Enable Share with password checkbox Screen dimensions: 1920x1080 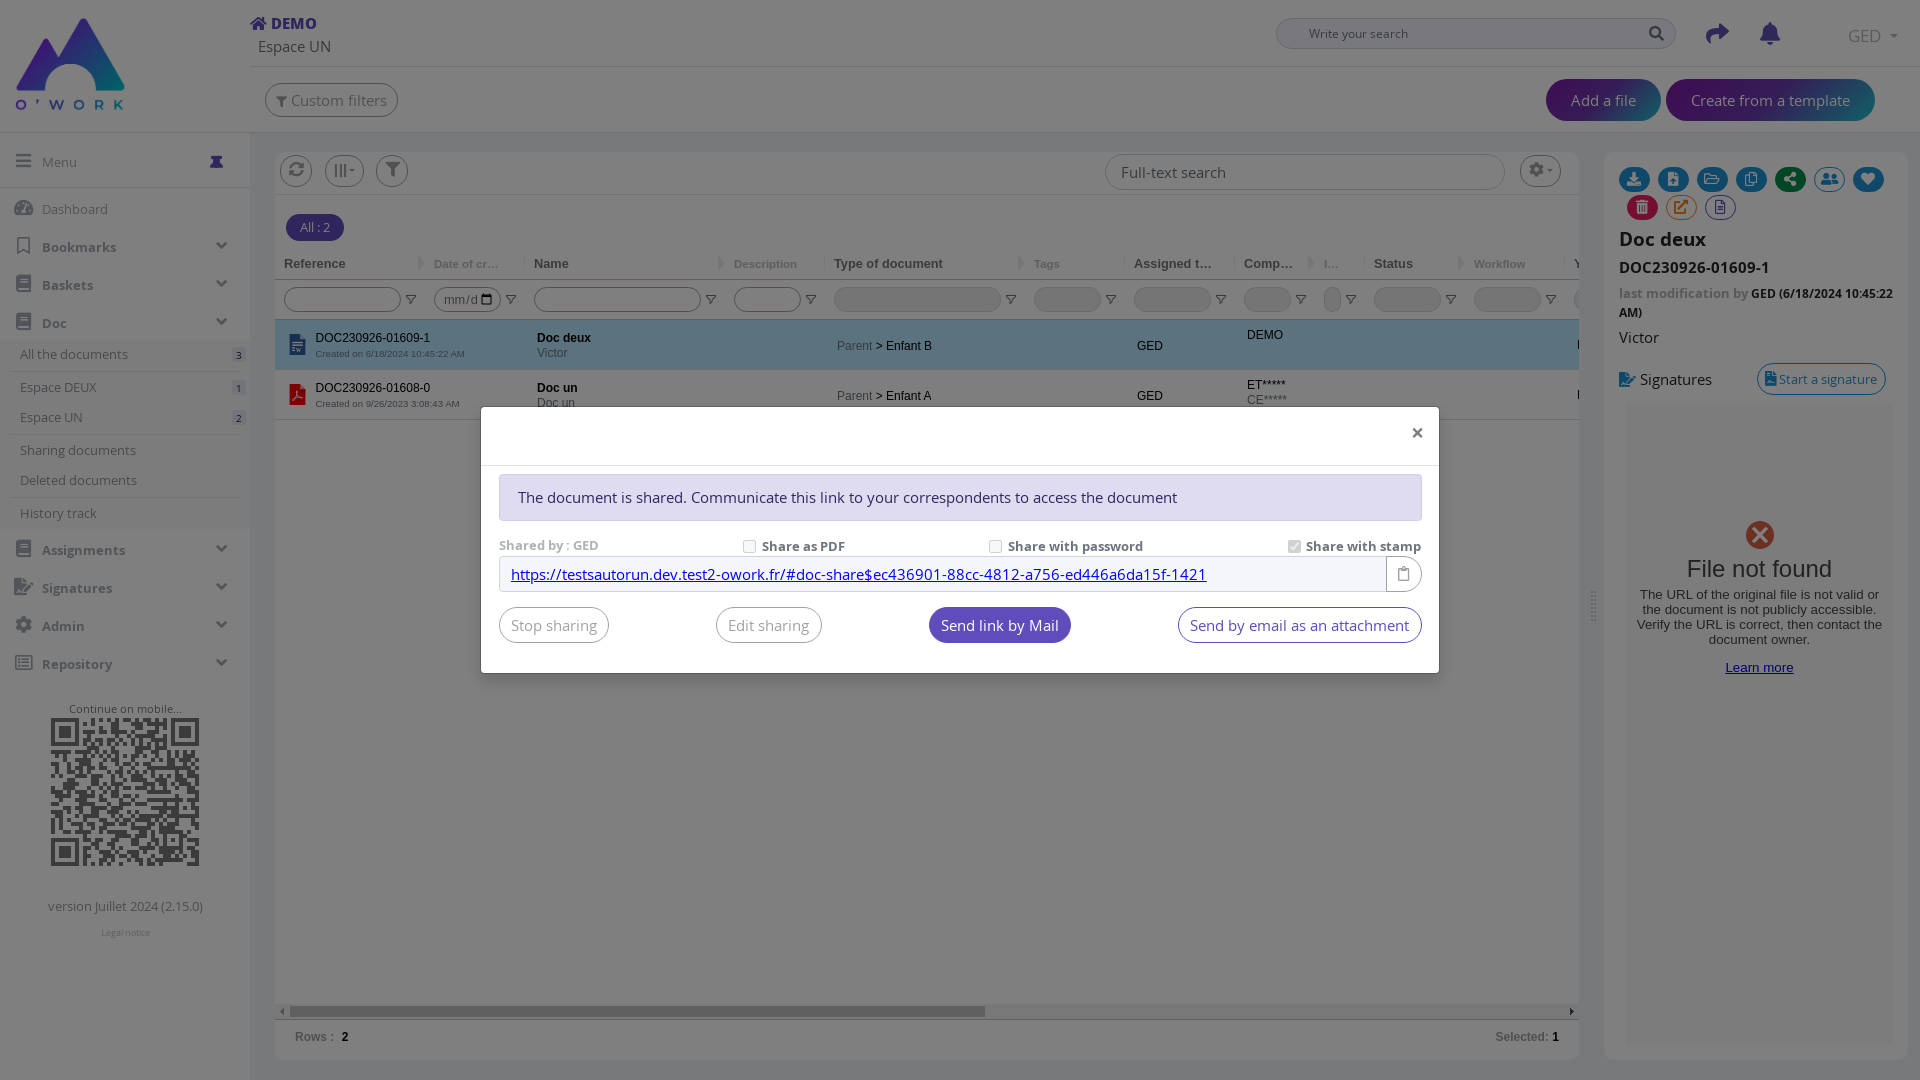tap(995, 547)
